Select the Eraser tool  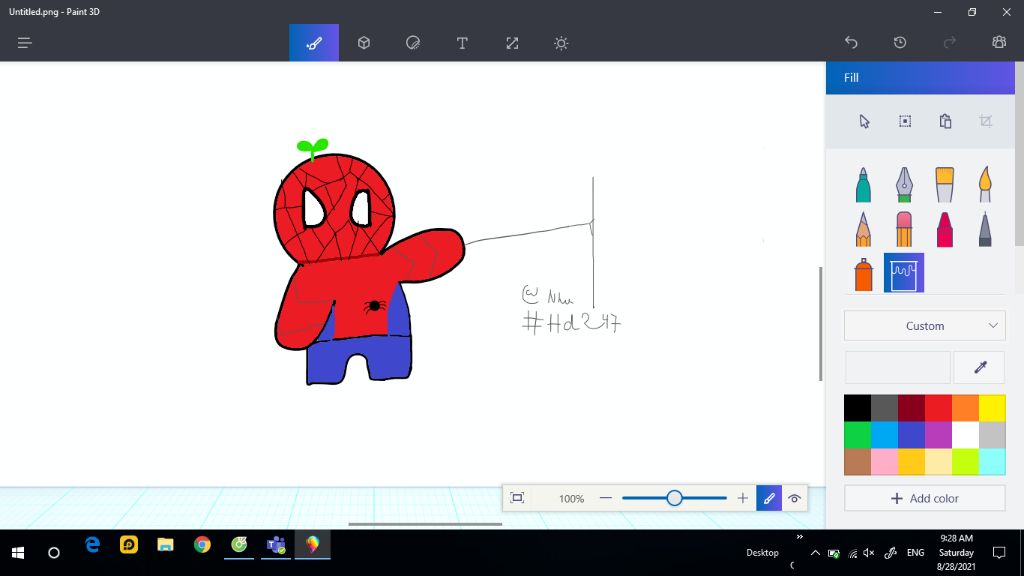coord(904,229)
